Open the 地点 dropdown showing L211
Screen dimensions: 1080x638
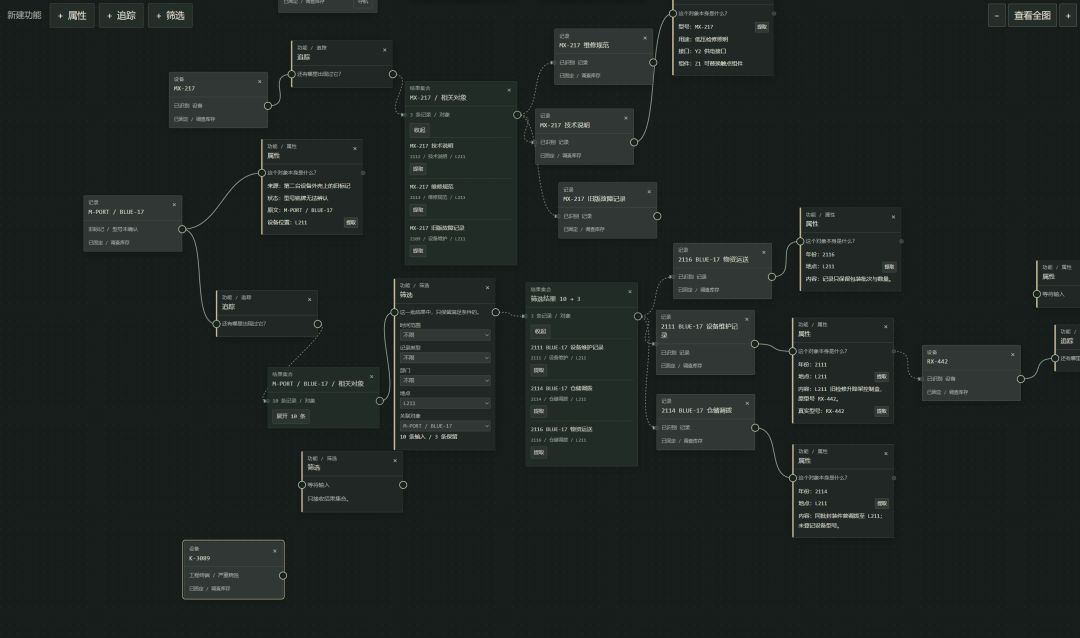point(446,403)
